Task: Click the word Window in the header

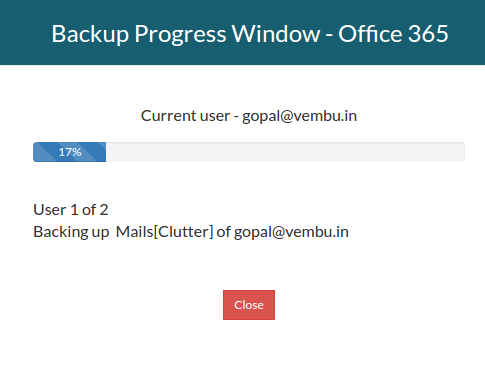Action: [276, 34]
